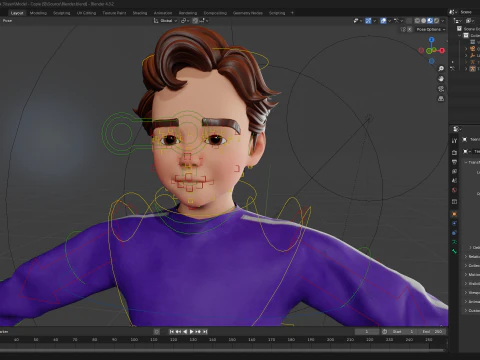Select material preview shading
The width and height of the screenshot is (480, 360).
tap(430, 21)
